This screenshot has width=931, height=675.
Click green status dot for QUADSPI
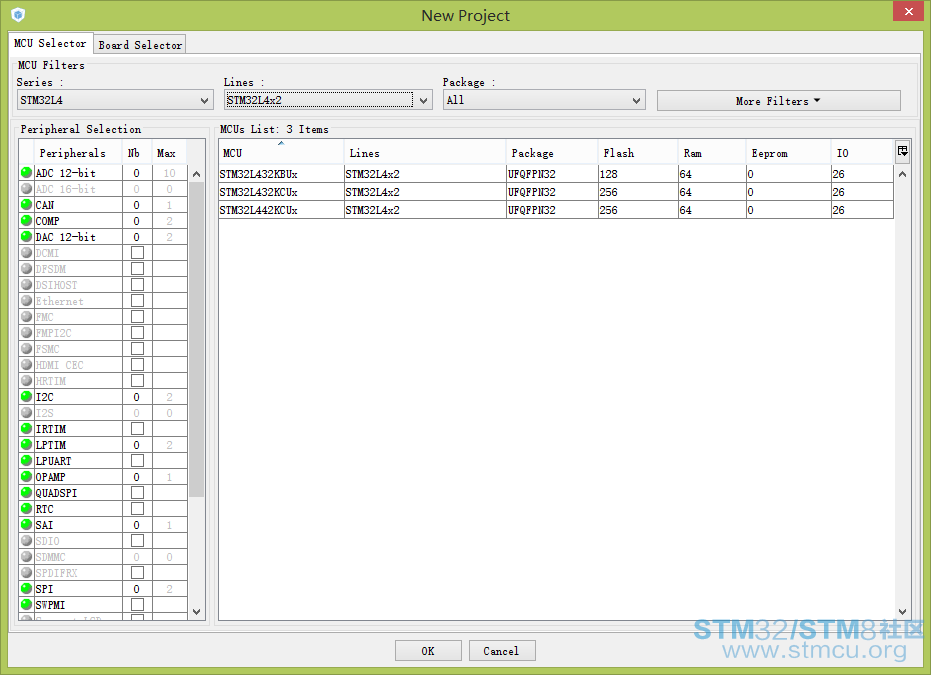pos(26,493)
